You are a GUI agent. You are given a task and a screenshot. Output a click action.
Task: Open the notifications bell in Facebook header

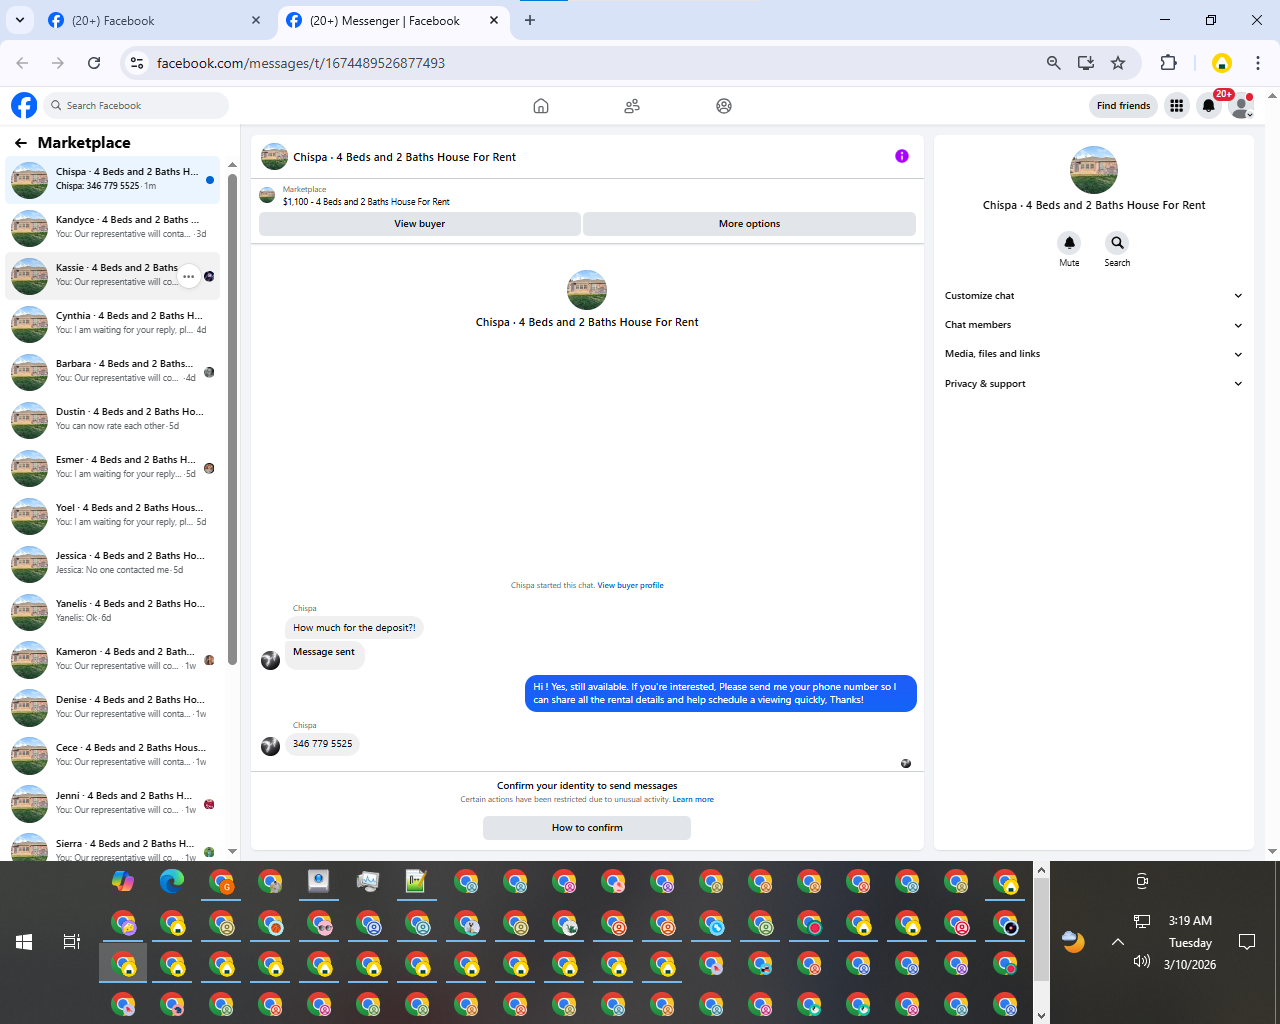1209,106
